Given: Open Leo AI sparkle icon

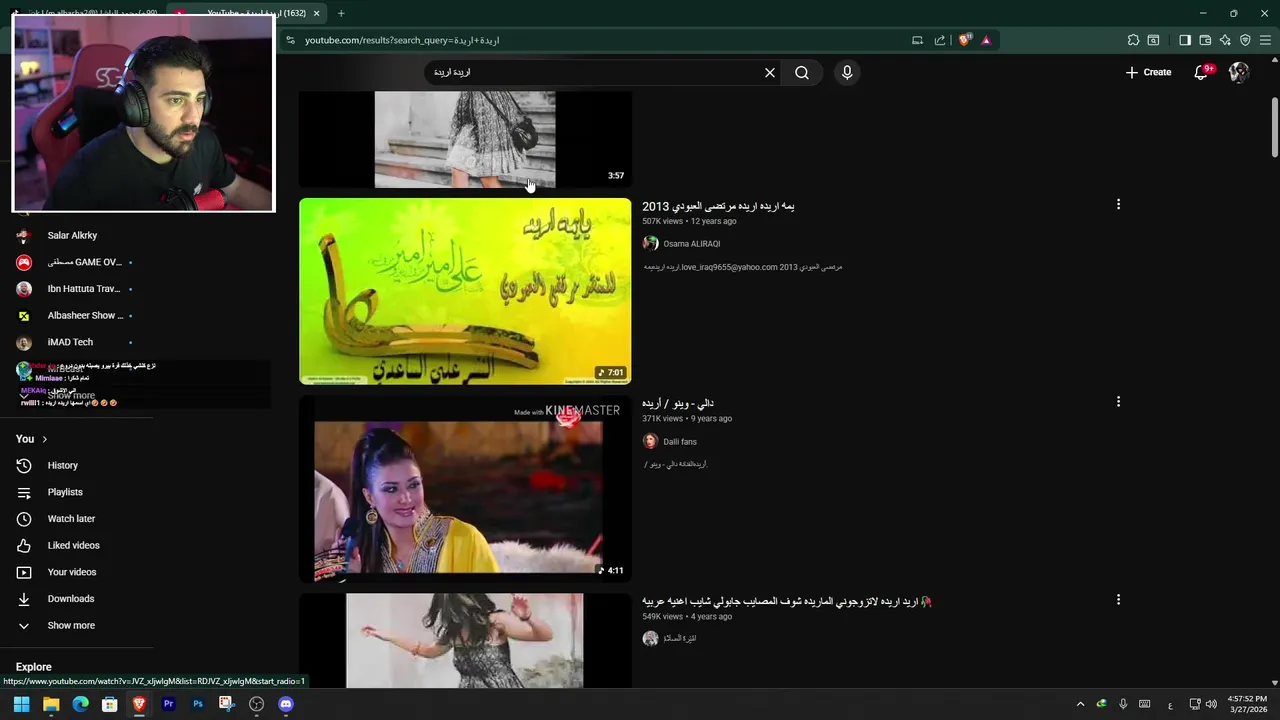Looking at the screenshot, I should point(1225,40).
